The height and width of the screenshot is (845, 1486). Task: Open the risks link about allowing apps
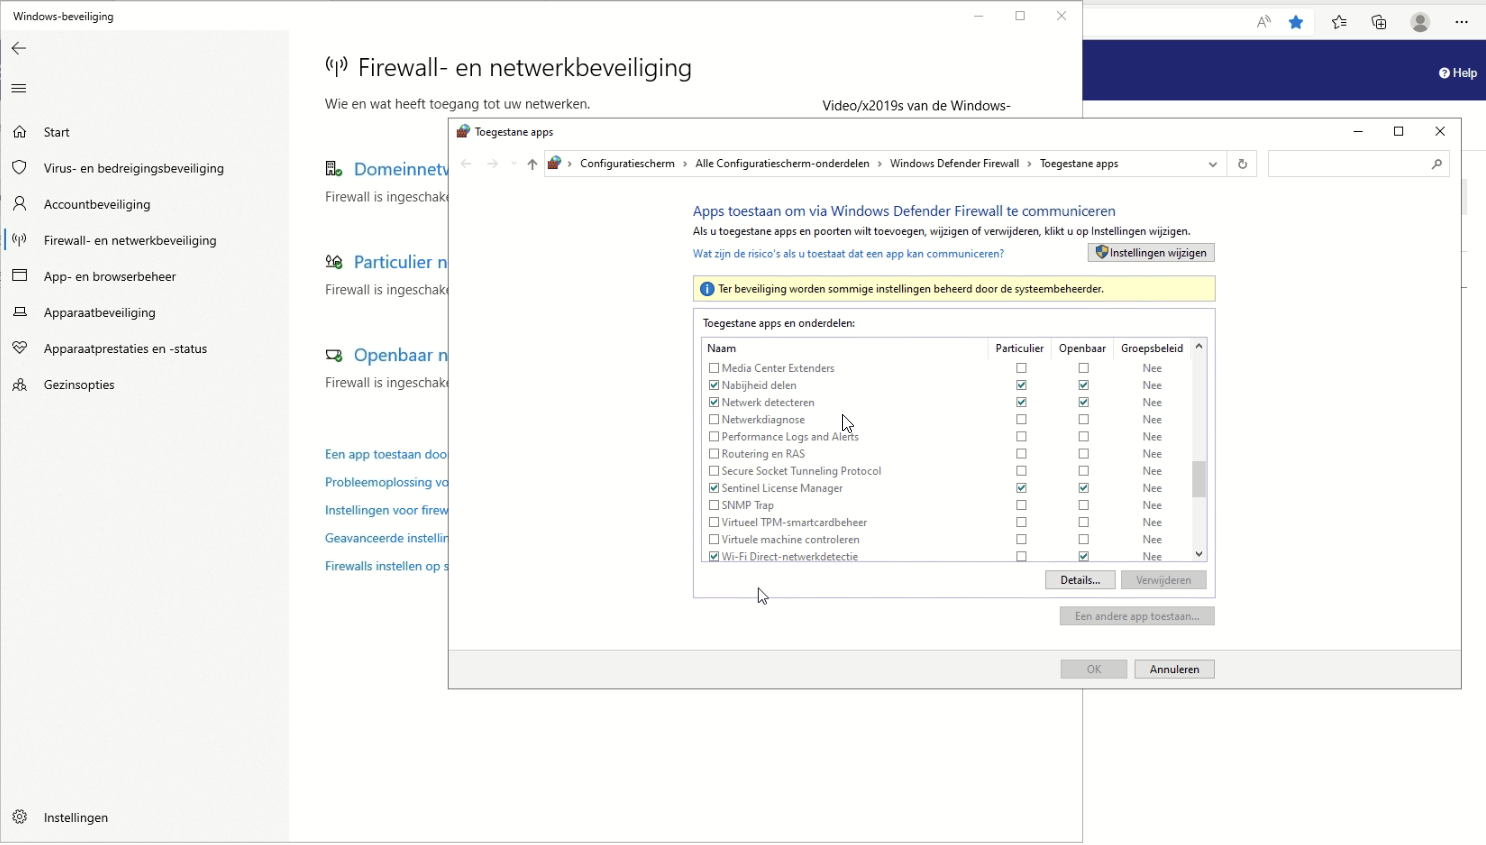click(848, 254)
